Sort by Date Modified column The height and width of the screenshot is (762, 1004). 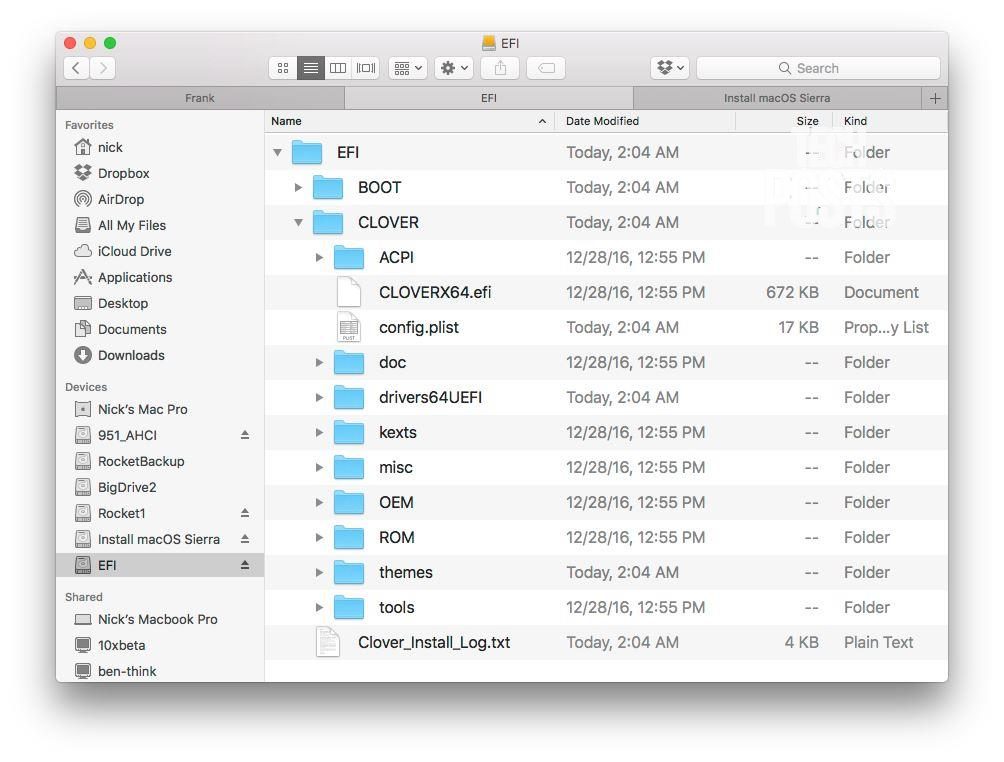[645, 121]
